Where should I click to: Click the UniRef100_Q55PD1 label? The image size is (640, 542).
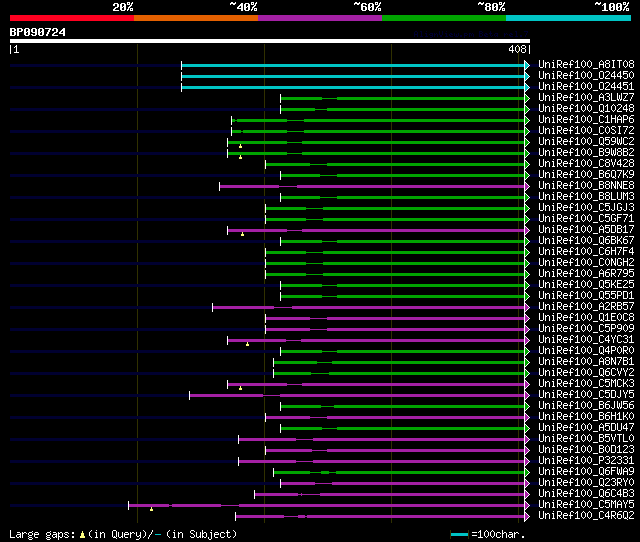coord(586,295)
